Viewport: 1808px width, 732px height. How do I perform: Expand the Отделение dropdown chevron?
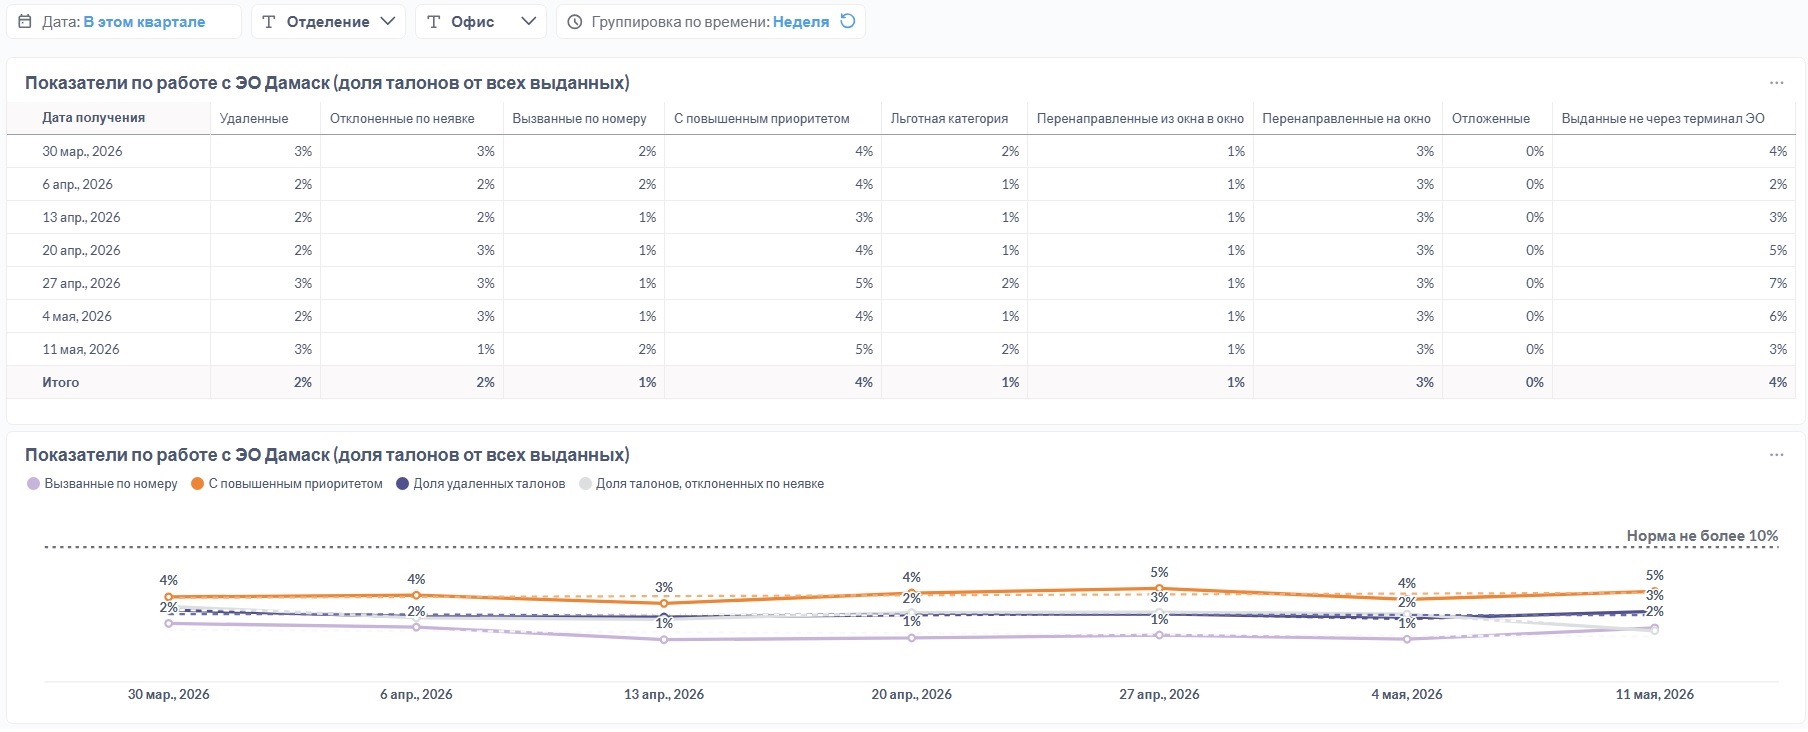[x=388, y=21]
